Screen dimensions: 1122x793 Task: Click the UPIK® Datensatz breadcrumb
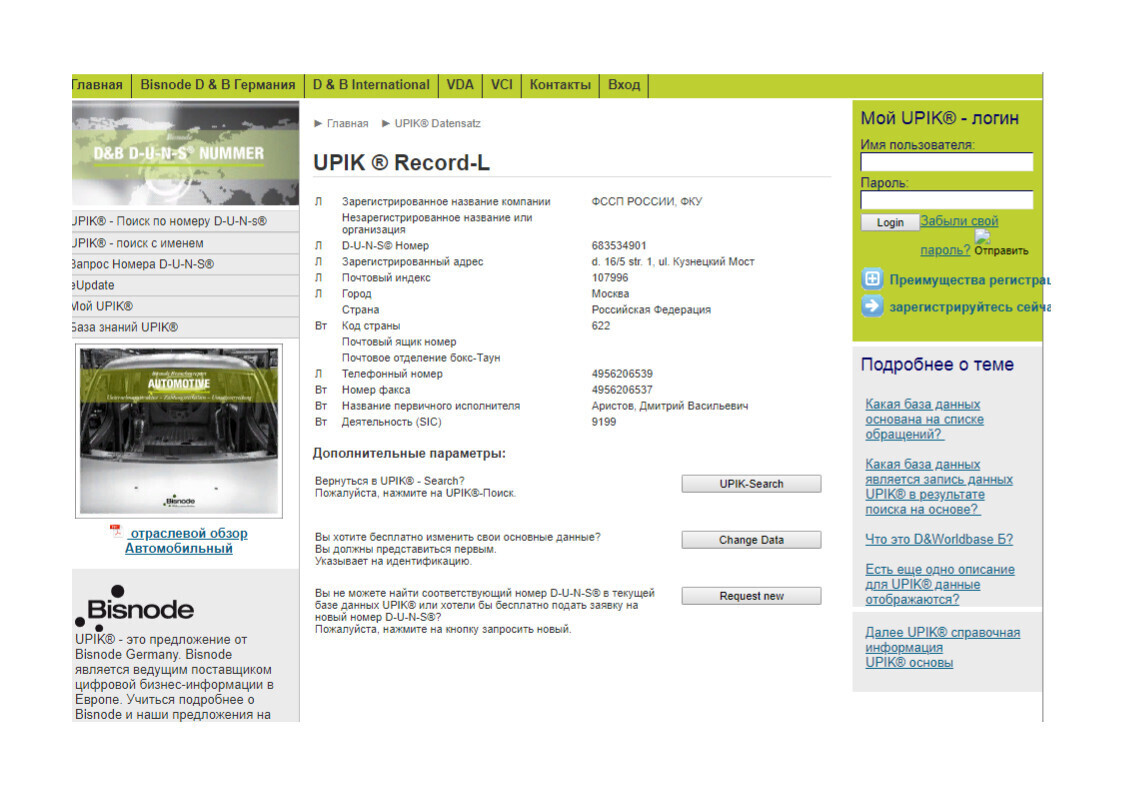(437, 123)
